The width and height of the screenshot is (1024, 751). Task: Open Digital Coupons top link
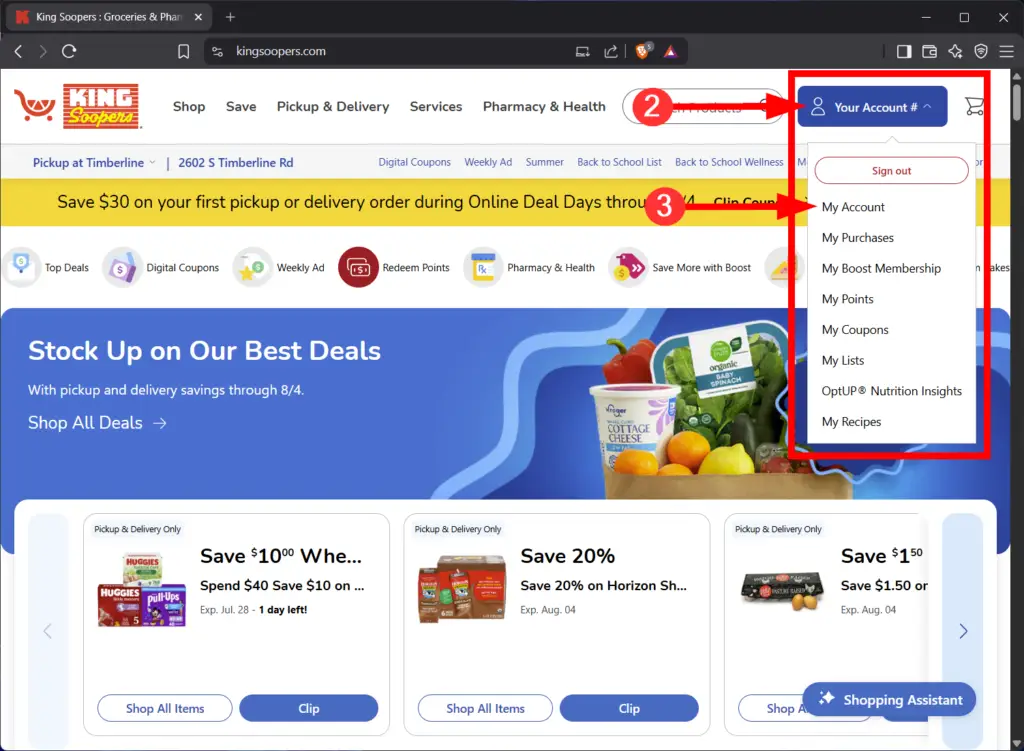414,162
